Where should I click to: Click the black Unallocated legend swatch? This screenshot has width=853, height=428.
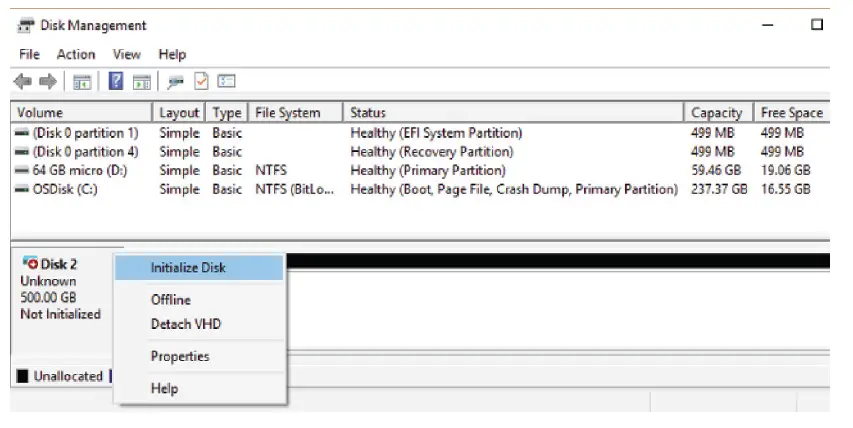click(x=22, y=376)
